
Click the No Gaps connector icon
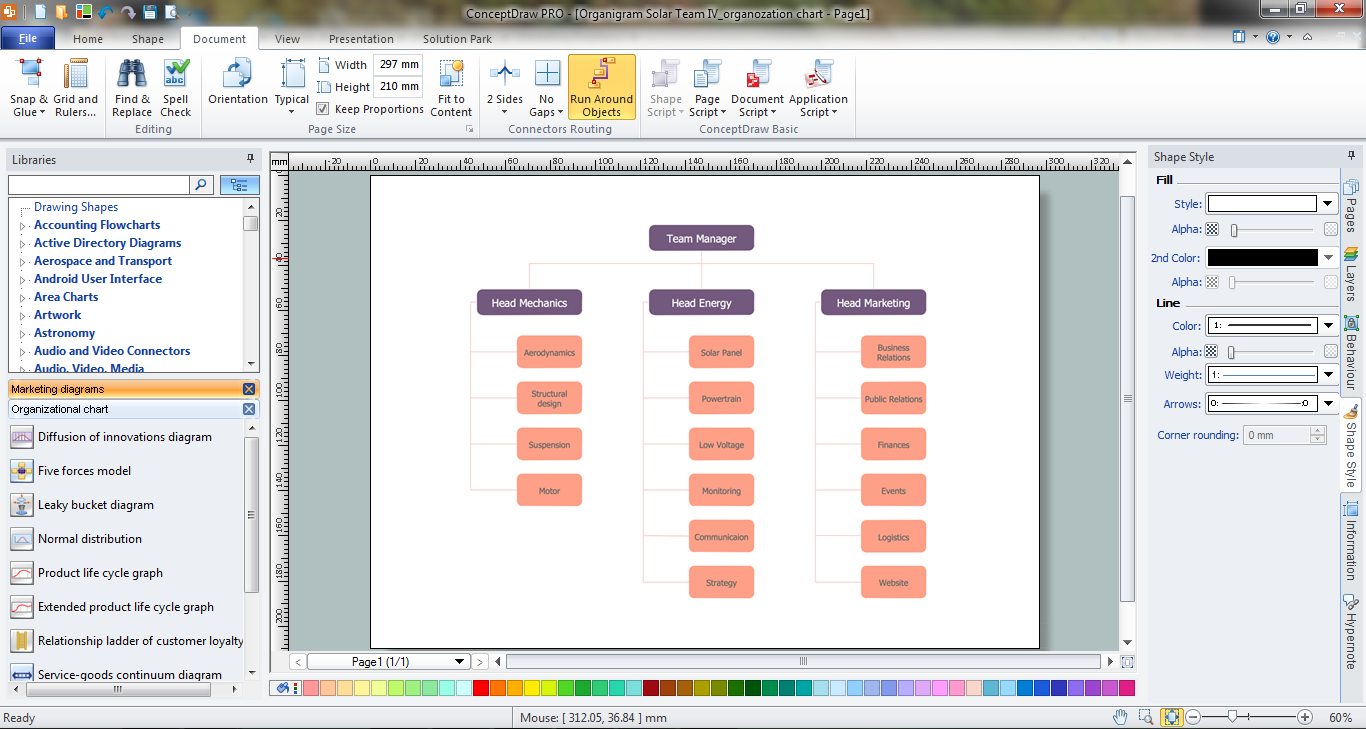click(546, 75)
